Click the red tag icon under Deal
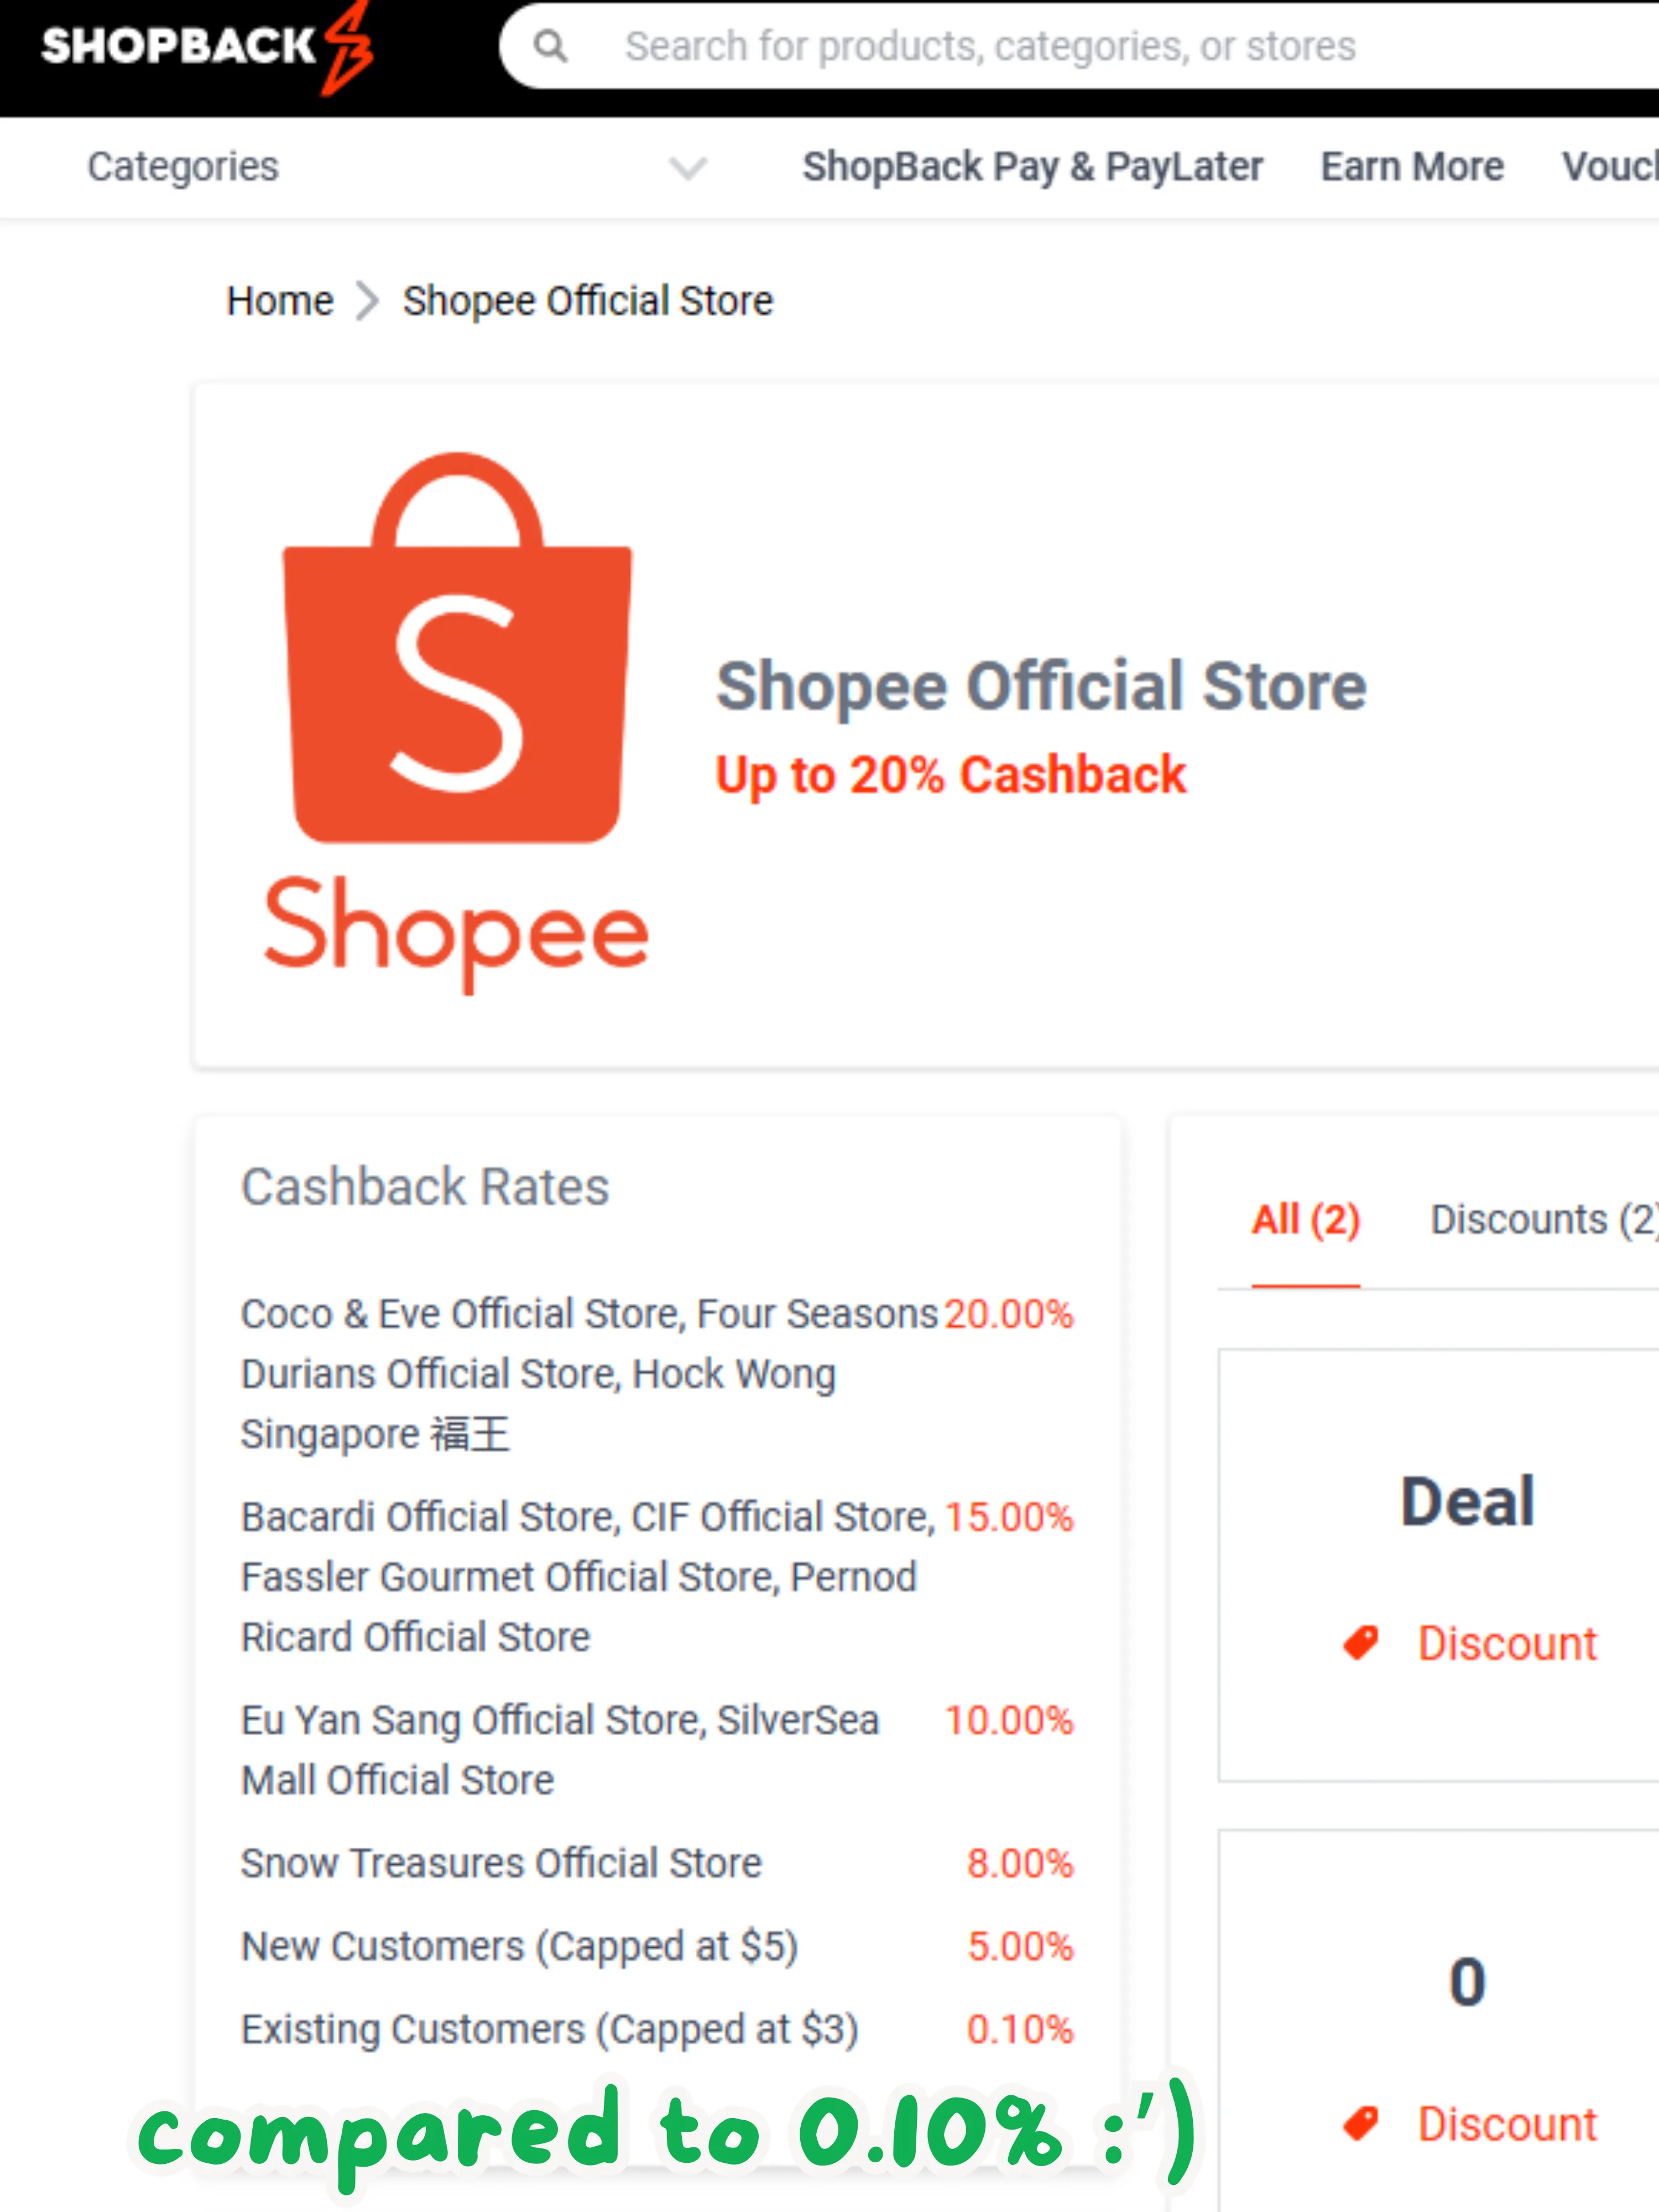 [1360, 1642]
